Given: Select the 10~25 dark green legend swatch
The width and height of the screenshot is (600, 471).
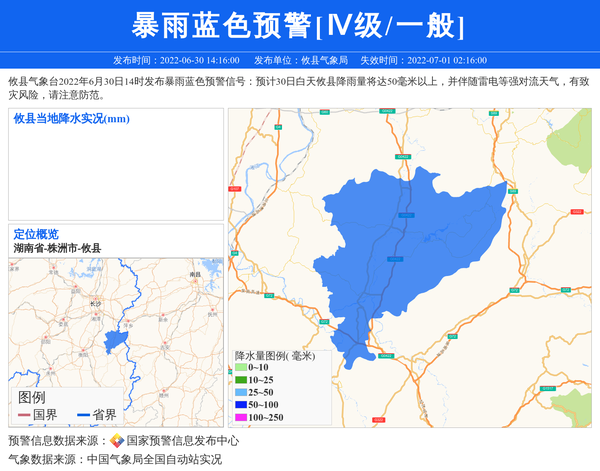Looking at the screenshot, I should pyautogui.click(x=240, y=380).
